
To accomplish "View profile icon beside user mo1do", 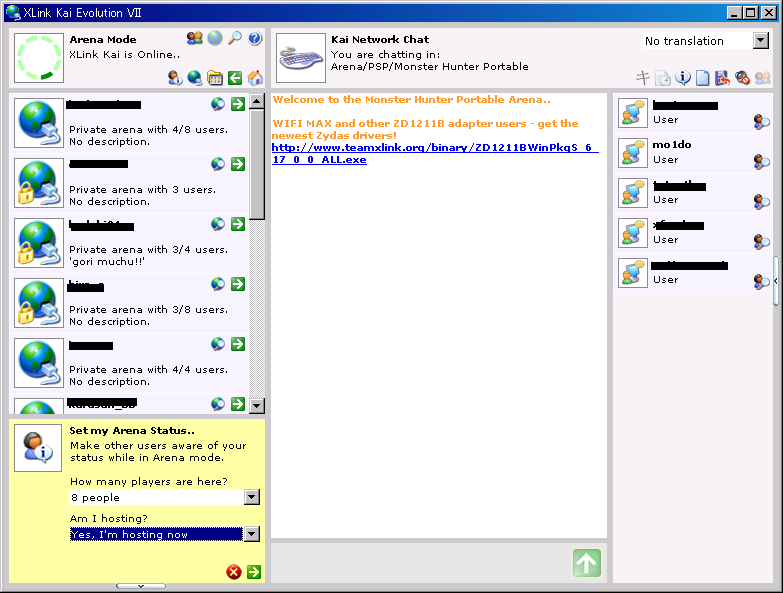I will pos(762,161).
